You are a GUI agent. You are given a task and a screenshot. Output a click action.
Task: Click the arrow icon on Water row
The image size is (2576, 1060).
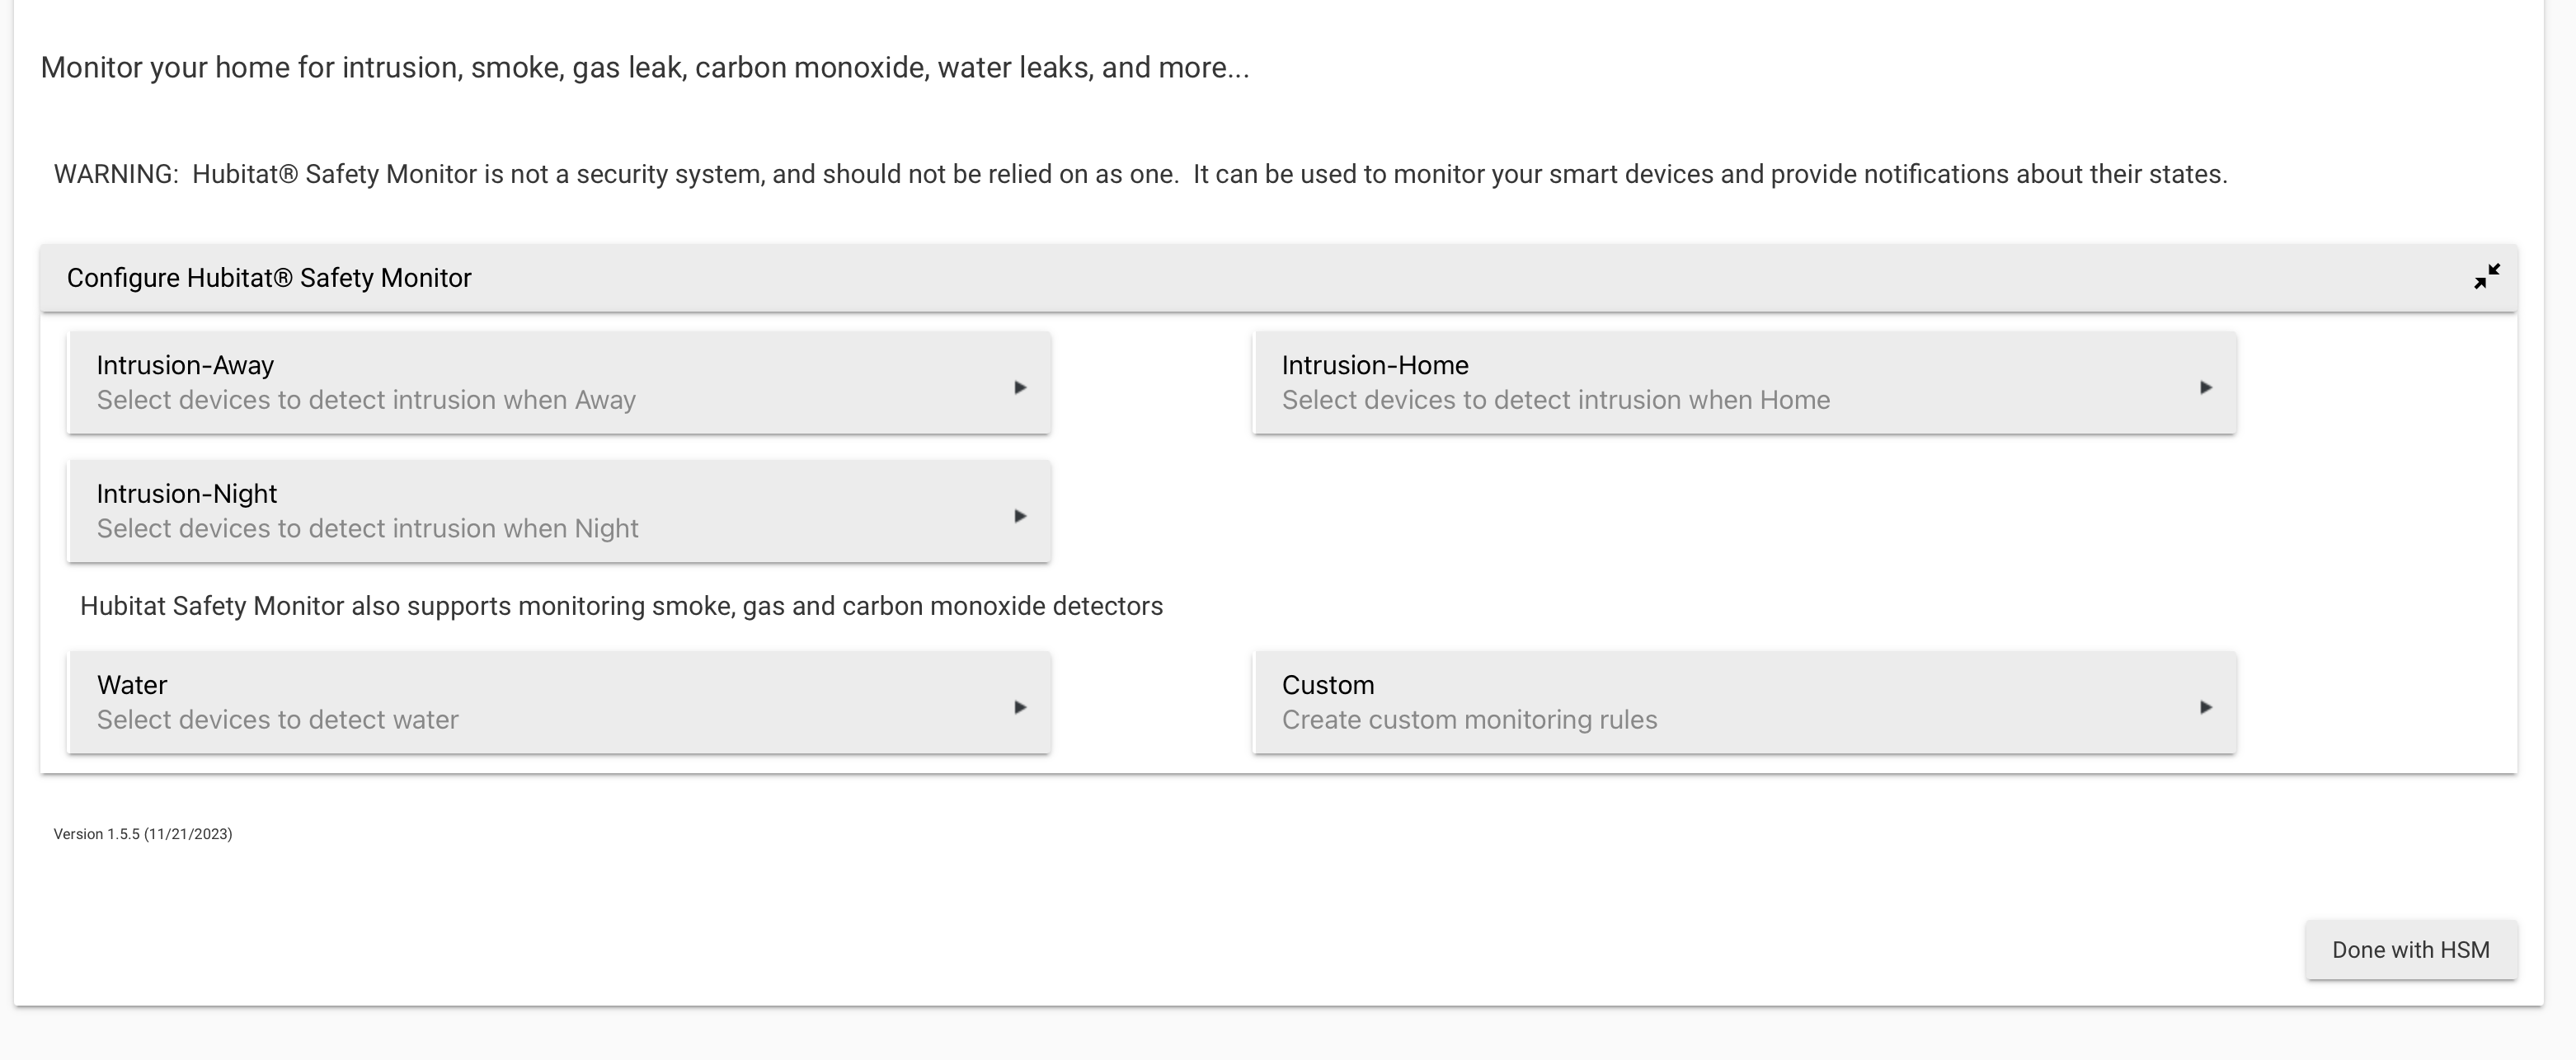click(1020, 707)
